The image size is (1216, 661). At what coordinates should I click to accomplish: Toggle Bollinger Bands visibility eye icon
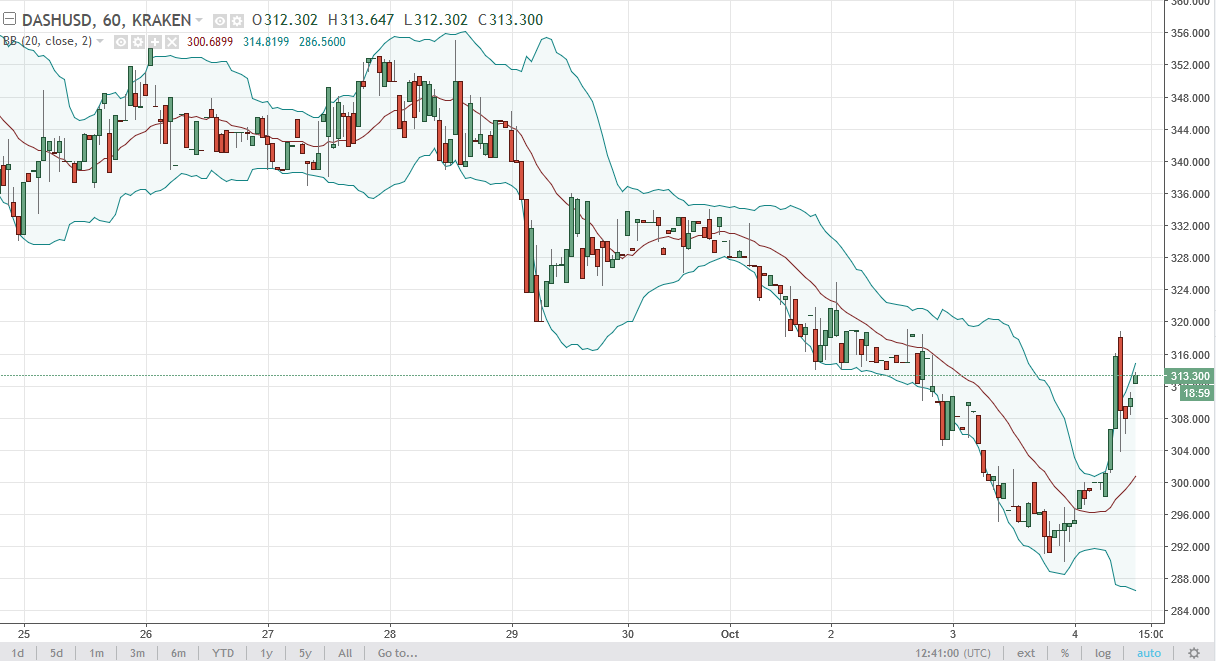pyautogui.click(x=120, y=41)
